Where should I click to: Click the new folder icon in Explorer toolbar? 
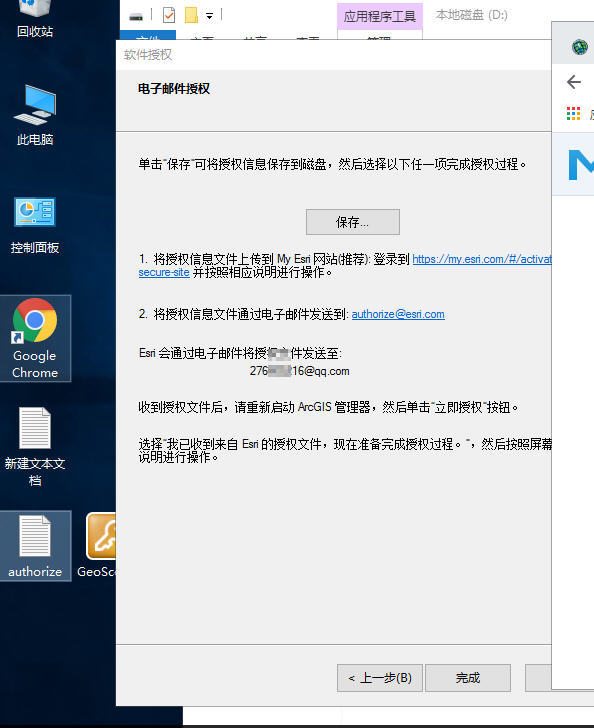click(191, 15)
